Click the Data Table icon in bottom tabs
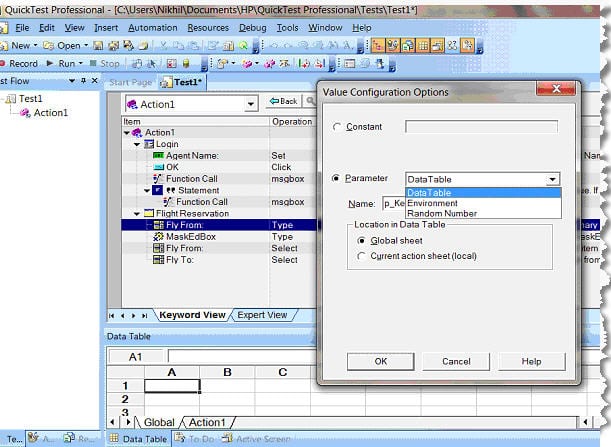611x447 pixels. point(113,438)
